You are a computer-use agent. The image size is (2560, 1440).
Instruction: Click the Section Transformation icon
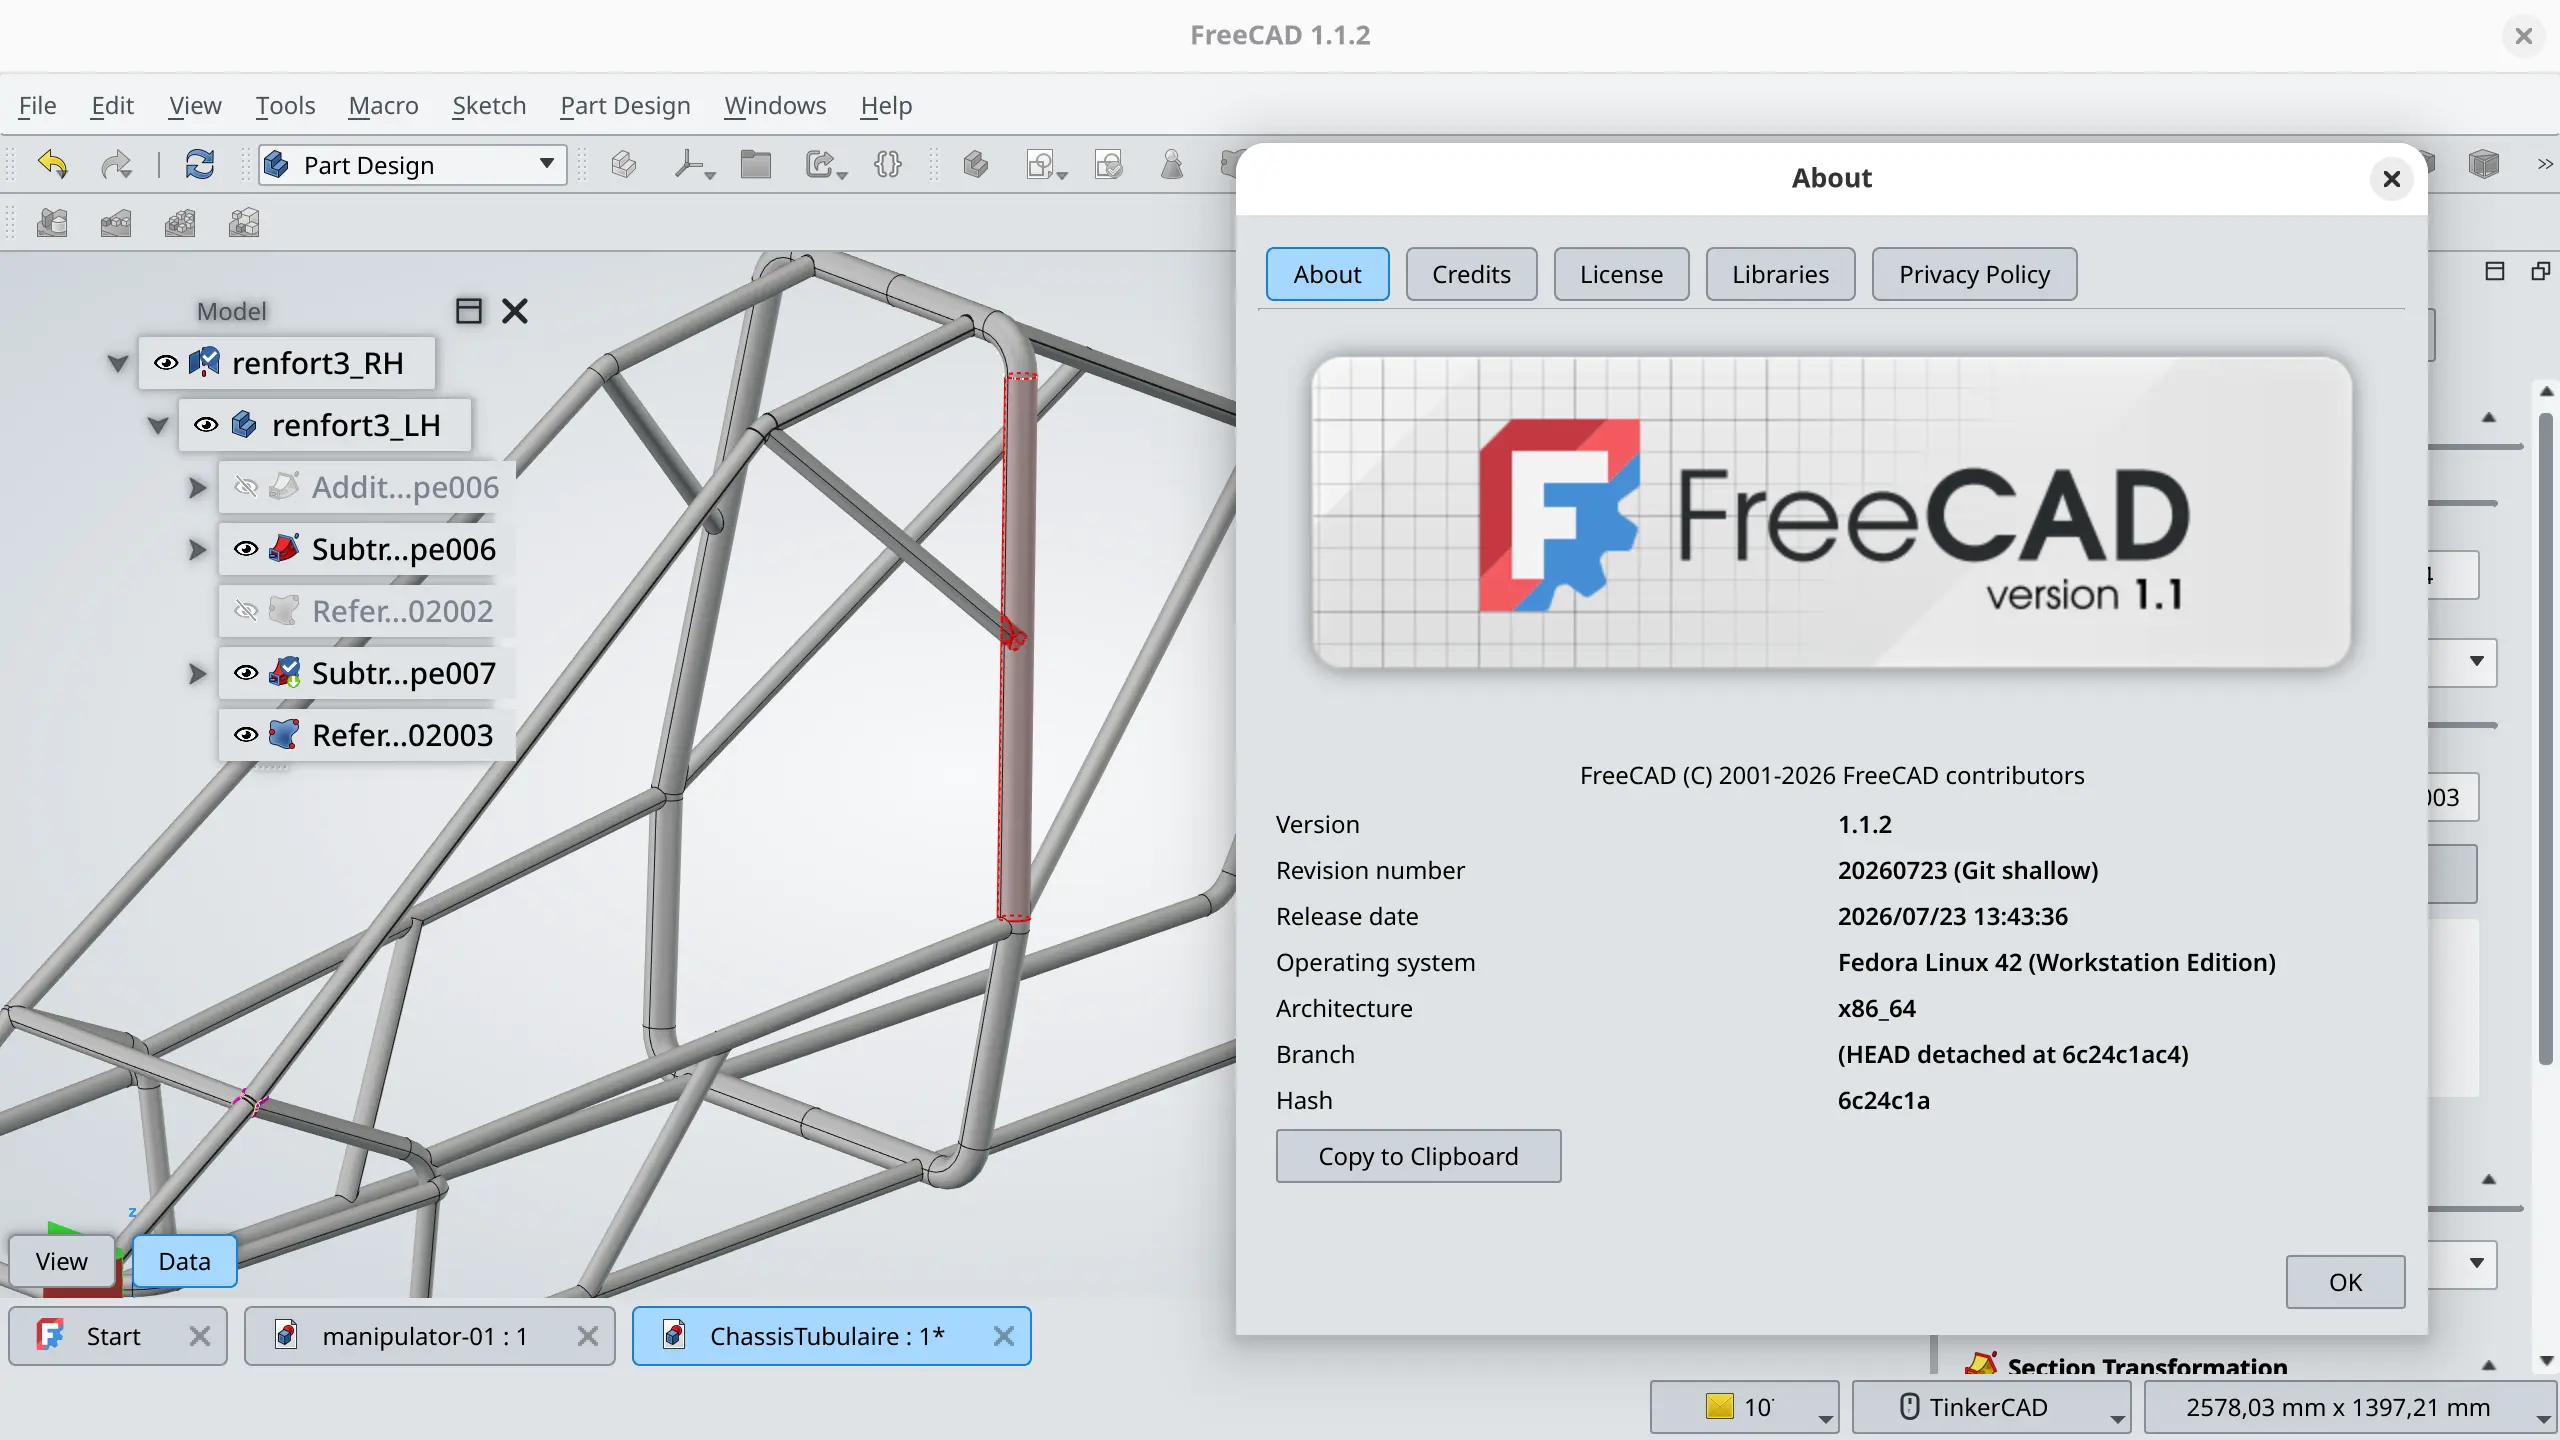(1981, 1365)
